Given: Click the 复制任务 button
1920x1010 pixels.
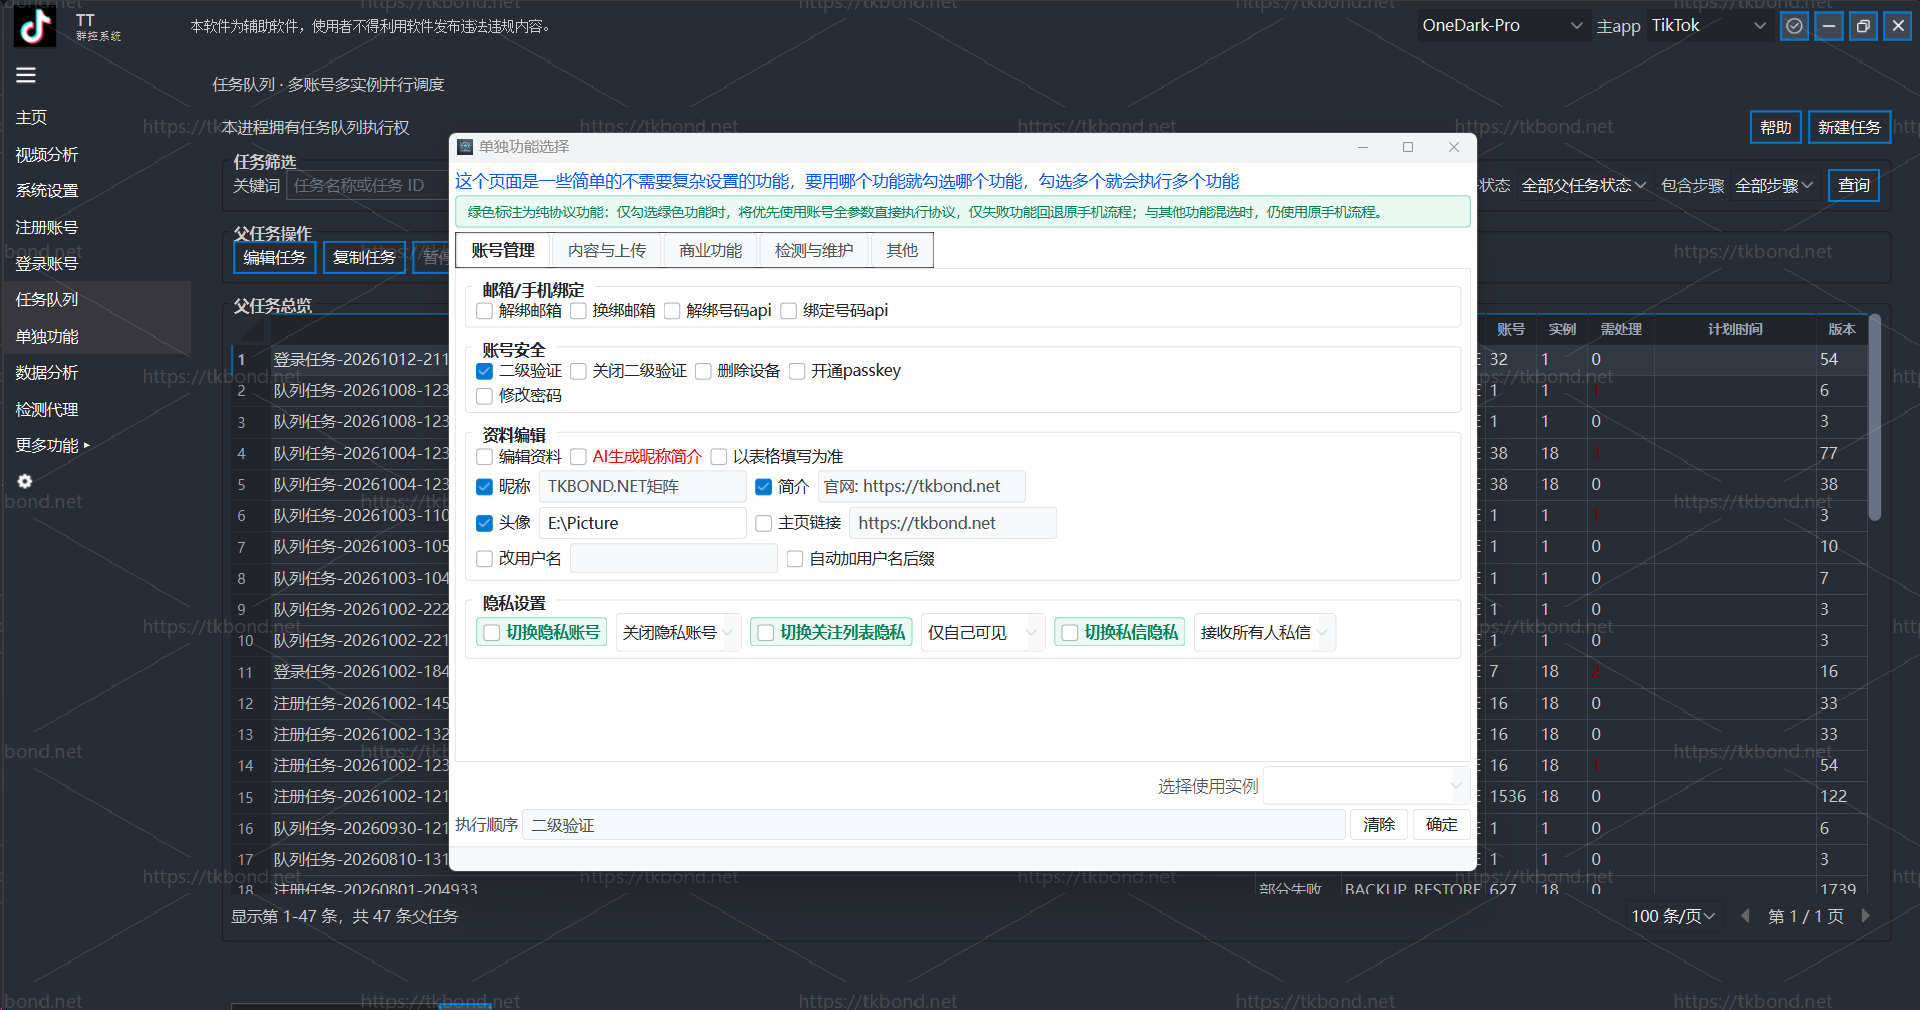Looking at the screenshot, I should coord(364,258).
